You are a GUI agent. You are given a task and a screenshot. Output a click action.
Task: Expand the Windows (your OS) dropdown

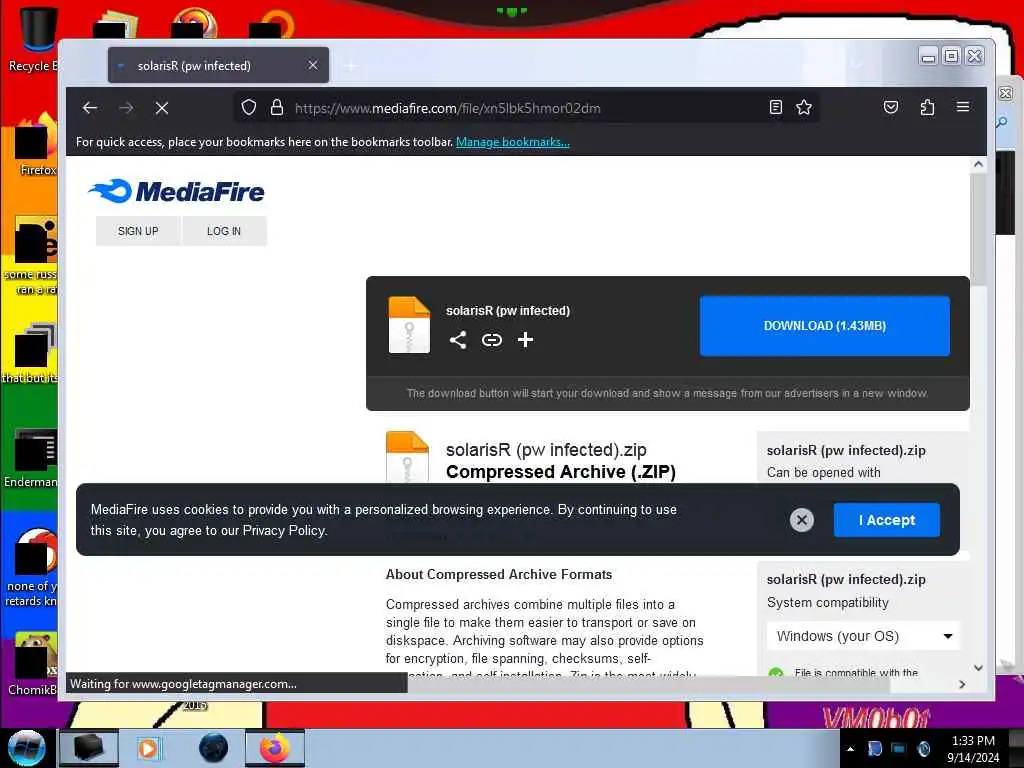(x=863, y=636)
